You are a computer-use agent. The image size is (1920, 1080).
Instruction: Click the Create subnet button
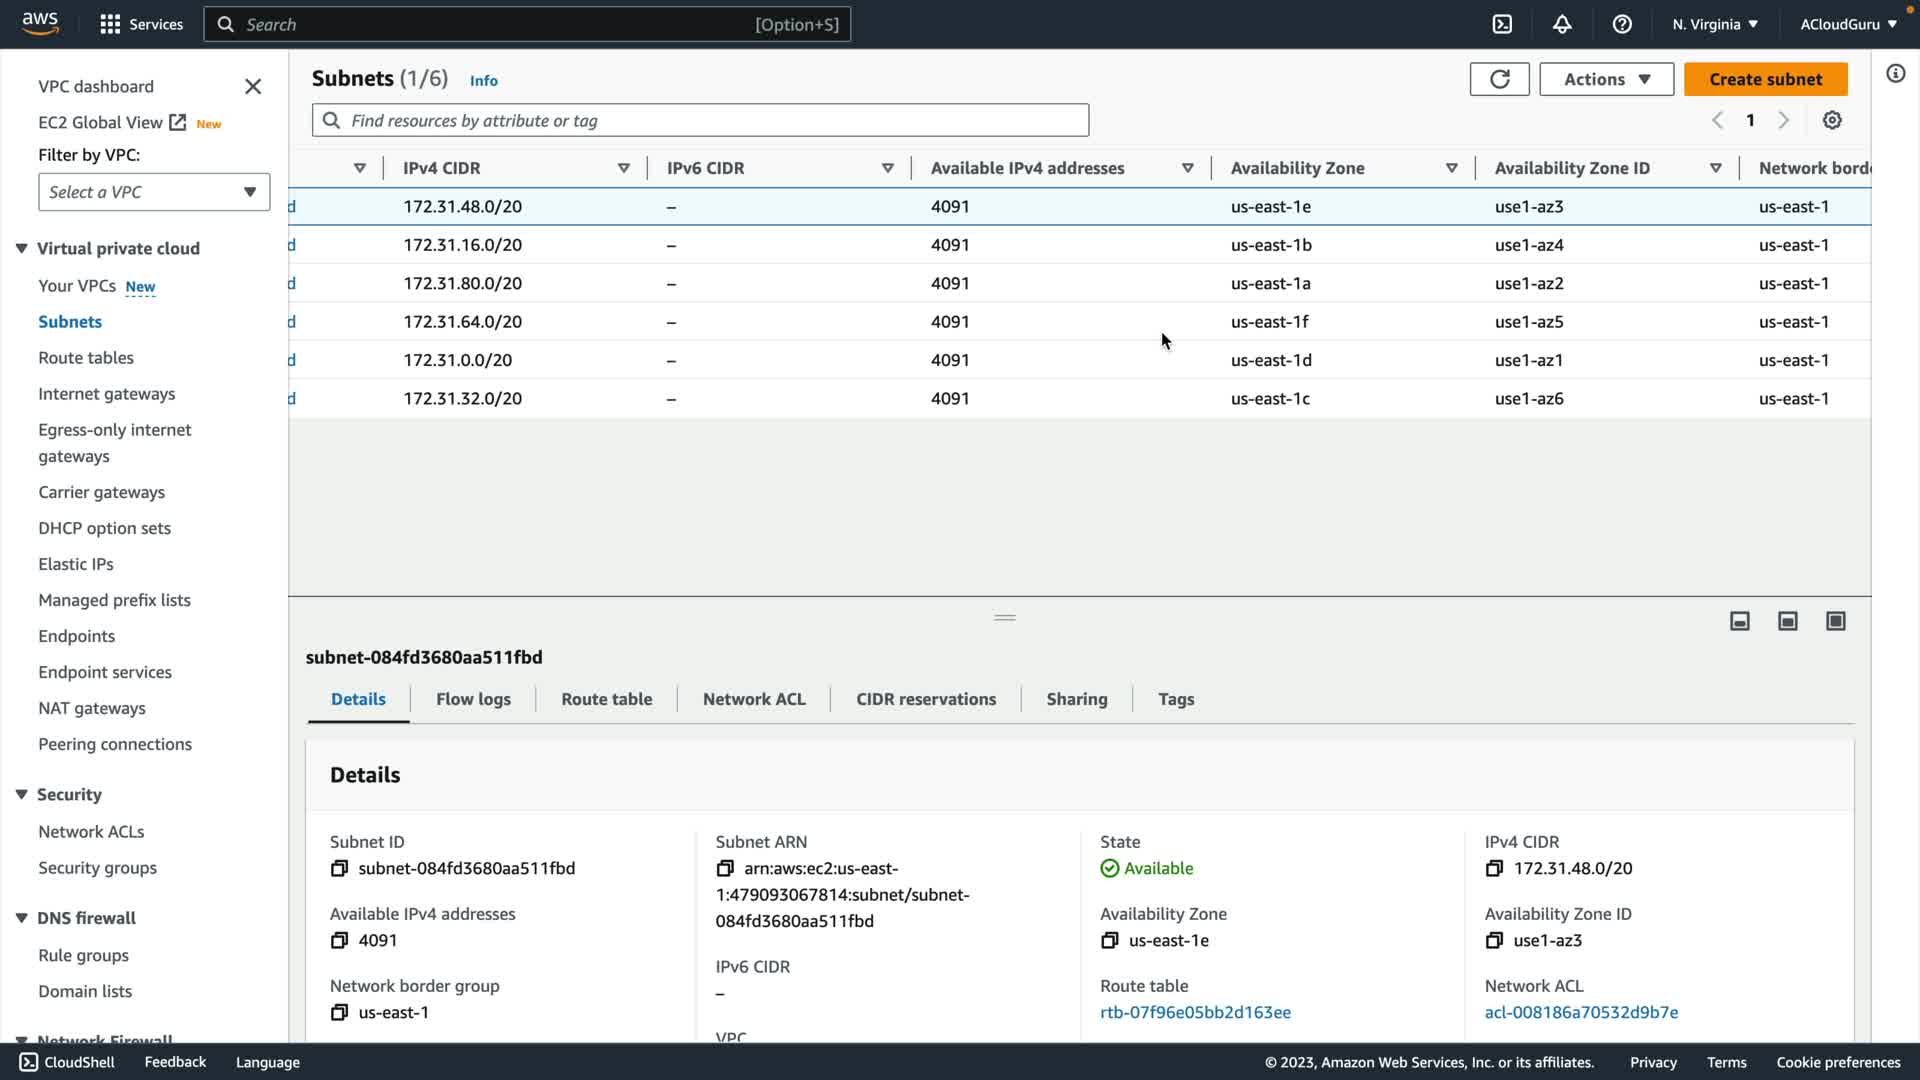(x=1765, y=79)
